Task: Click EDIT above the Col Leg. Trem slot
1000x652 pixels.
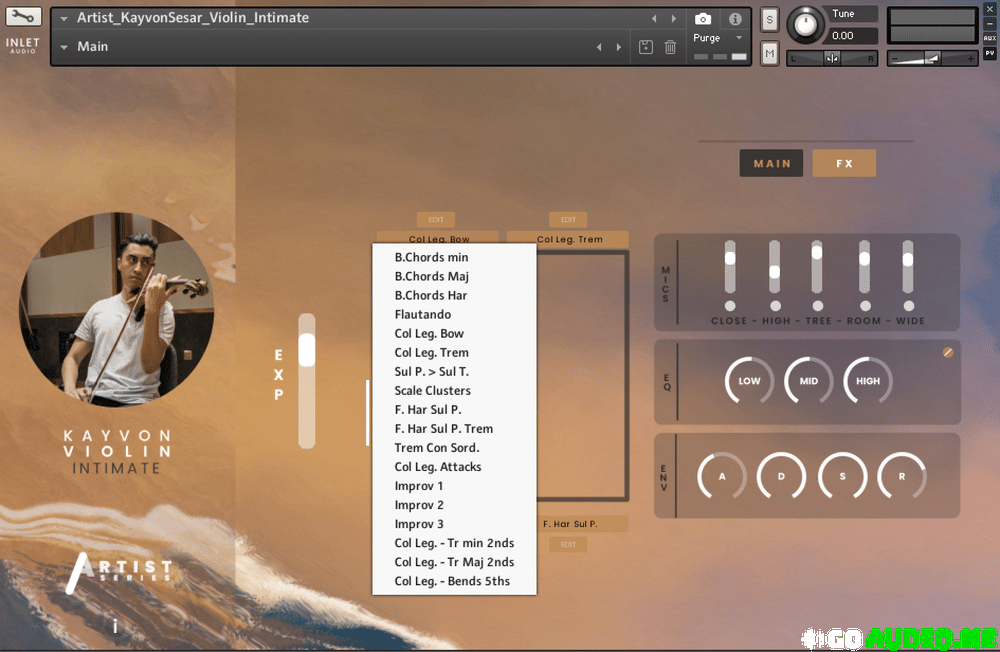Action: (x=568, y=219)
